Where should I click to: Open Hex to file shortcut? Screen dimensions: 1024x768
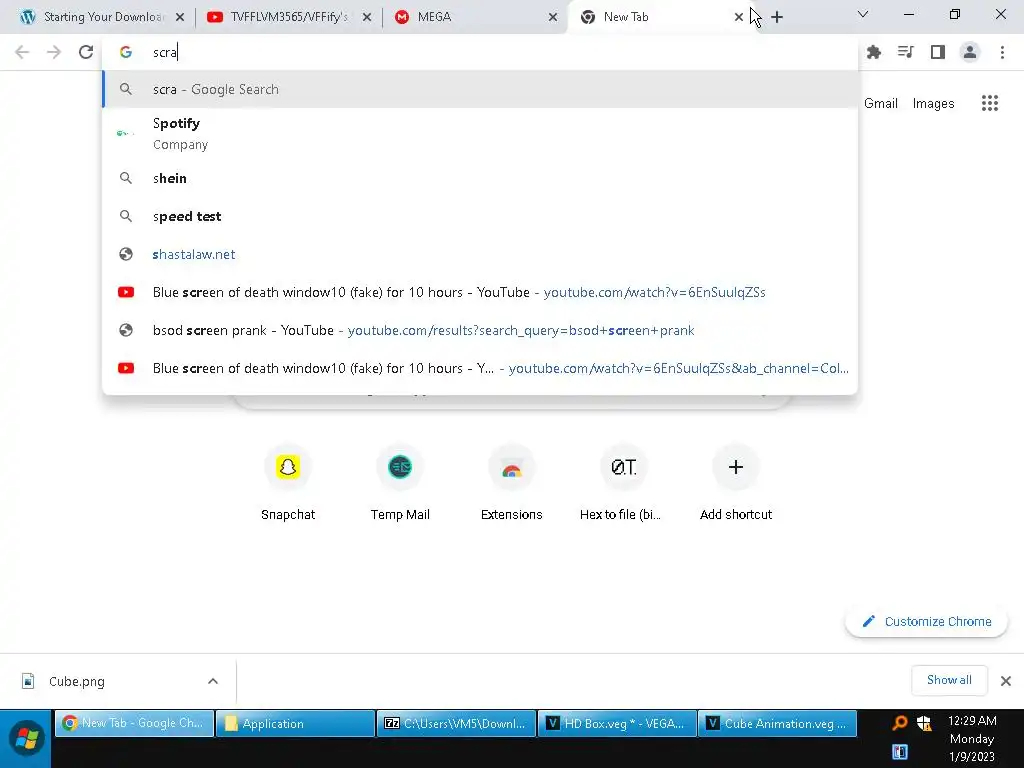click(623, 483)
